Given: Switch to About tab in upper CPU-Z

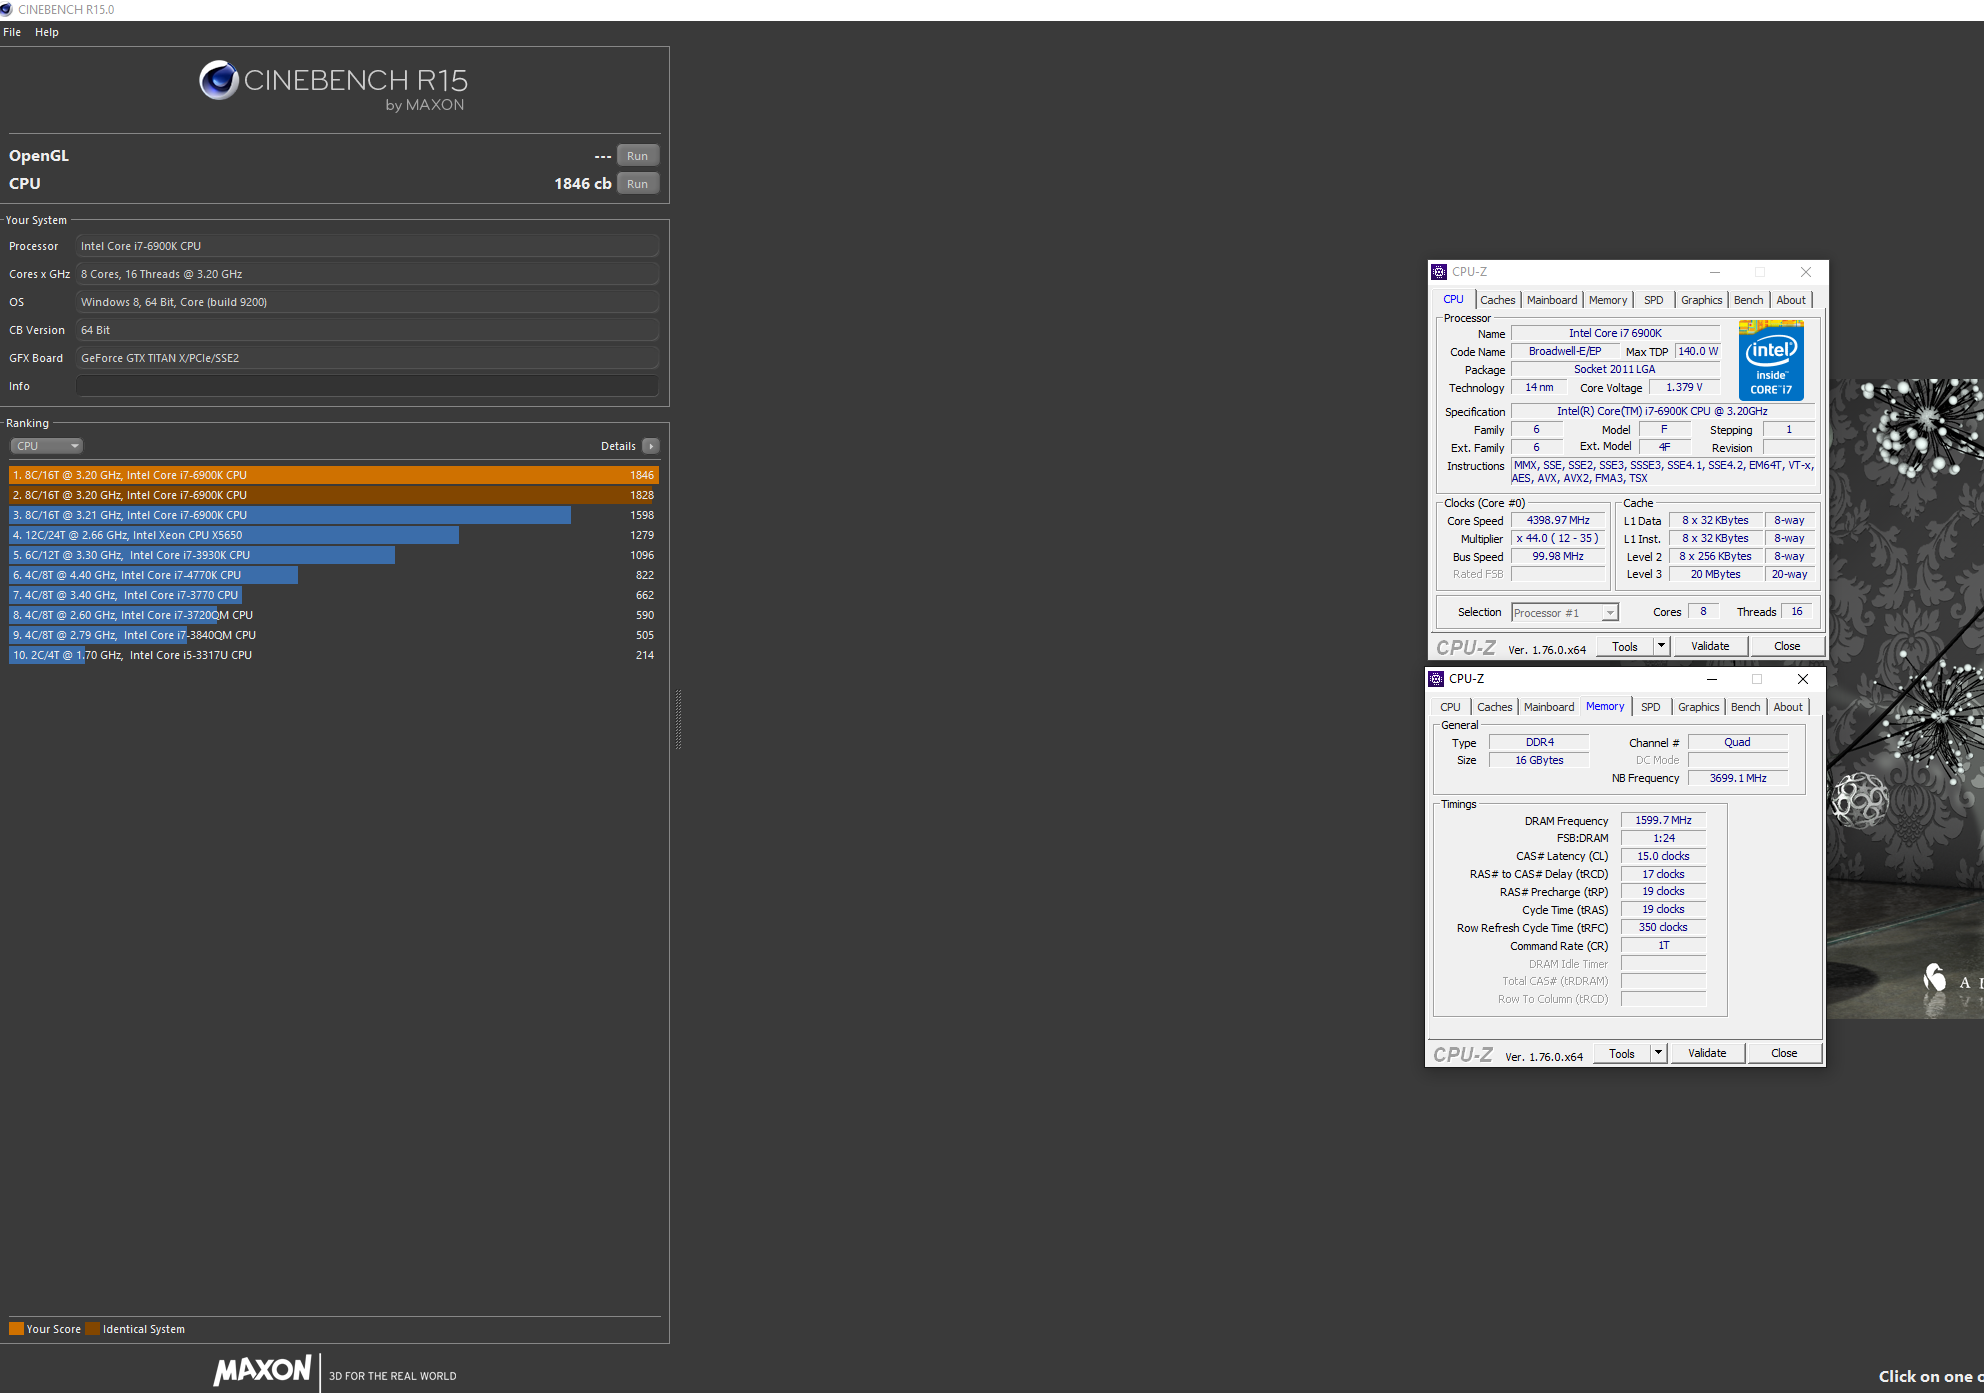Looking at the screenshot, I should pyautogui.click(x=1790, y=300).
